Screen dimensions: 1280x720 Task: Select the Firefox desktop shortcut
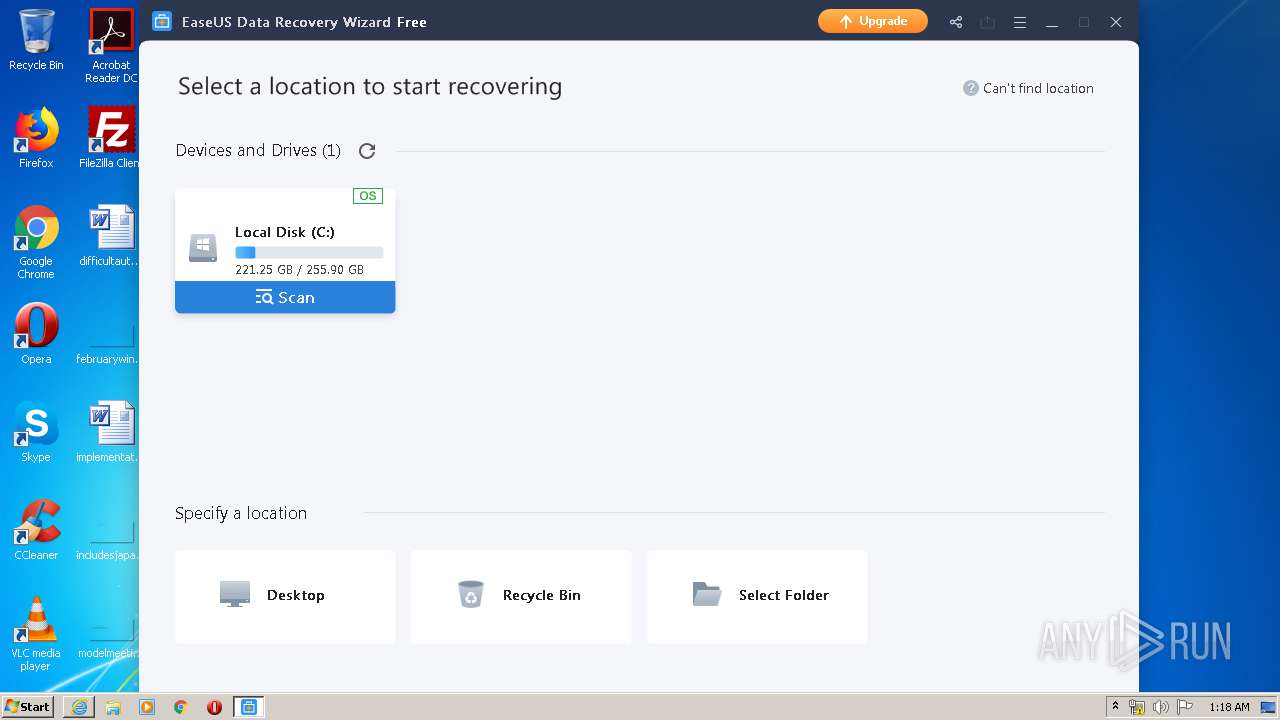pyautogui.click(x=36, y=138)
